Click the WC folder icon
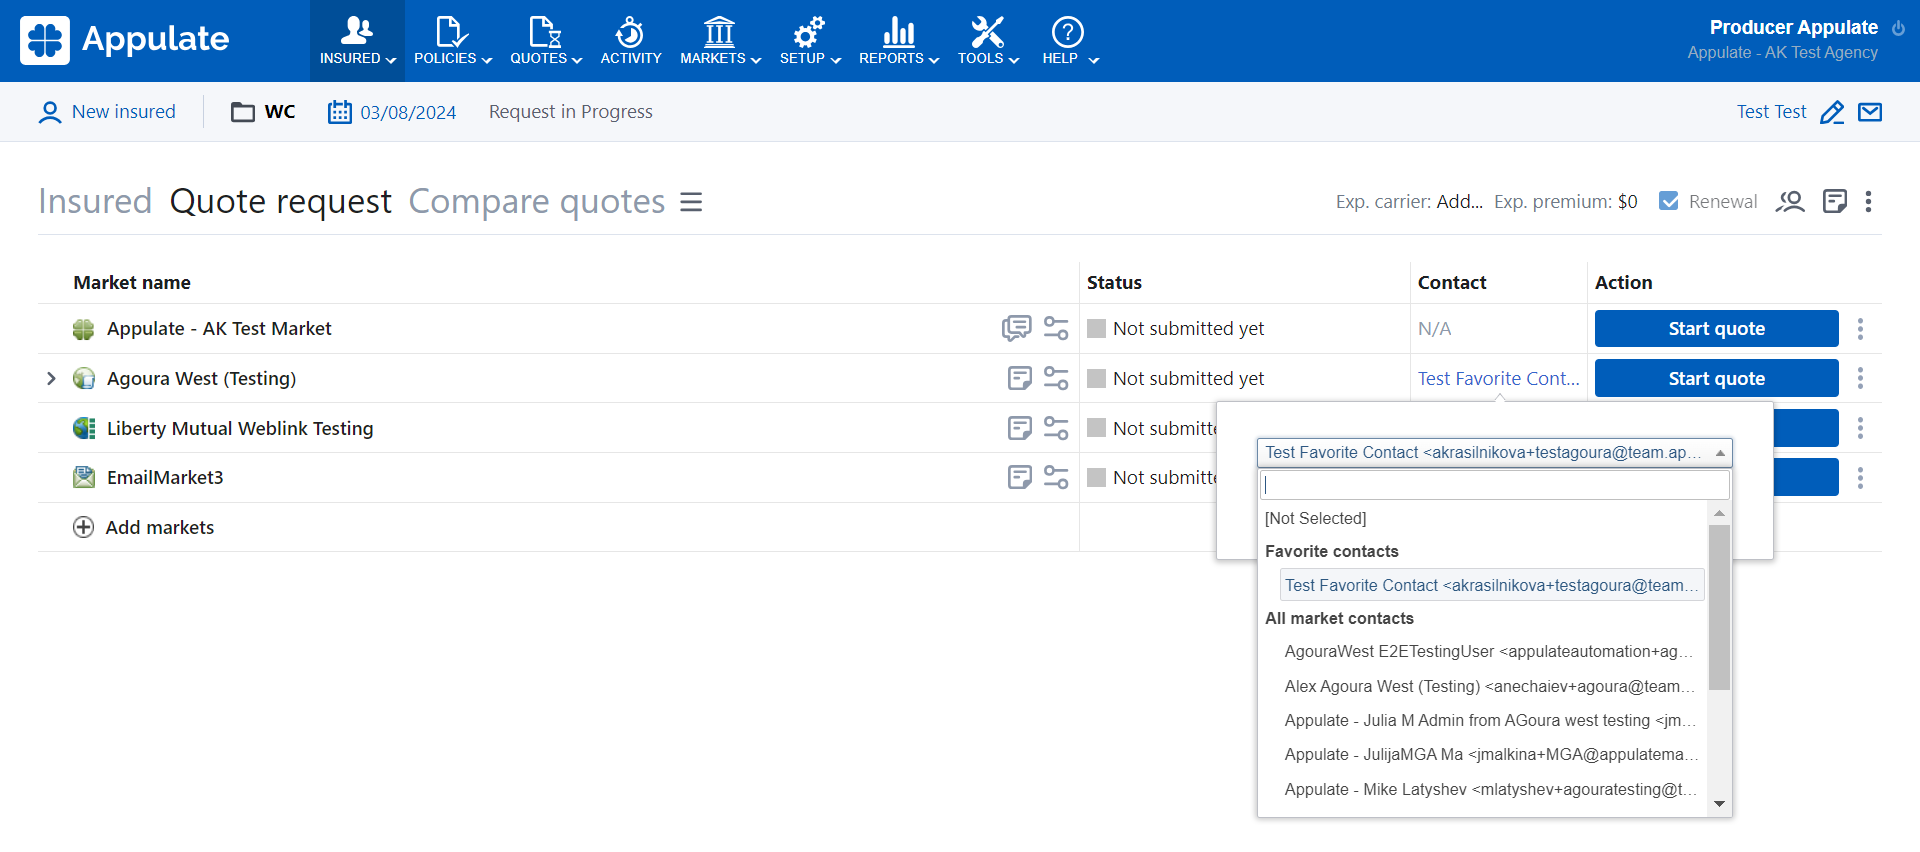 243,112
